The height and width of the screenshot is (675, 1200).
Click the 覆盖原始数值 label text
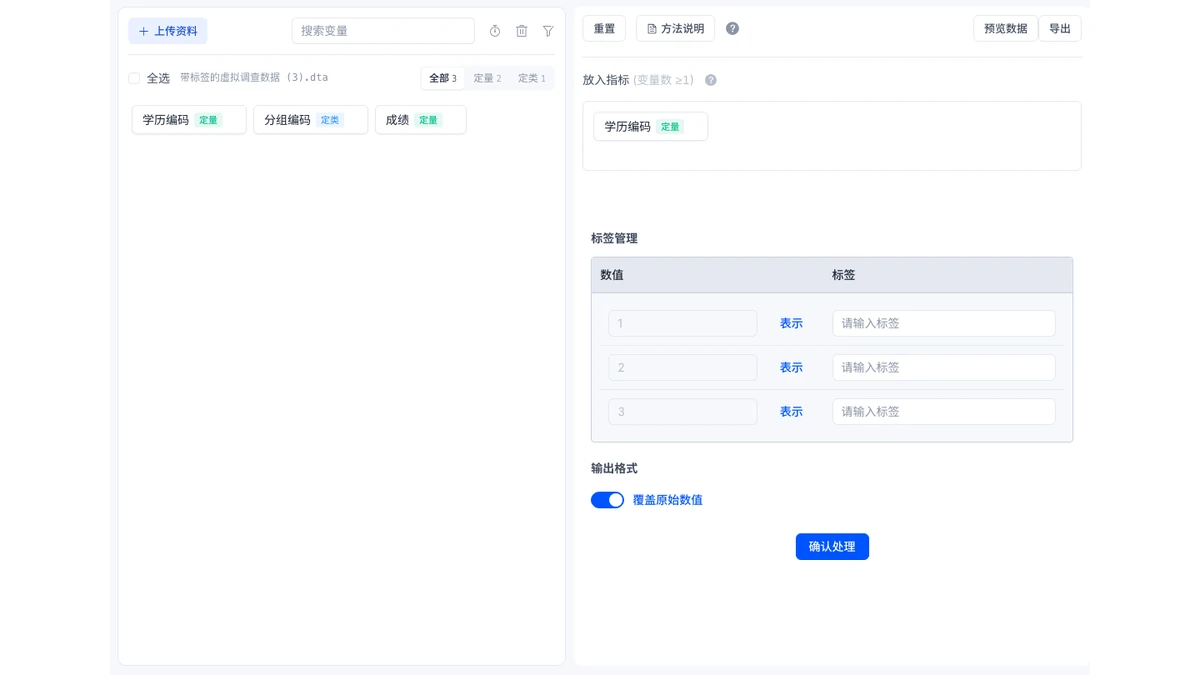668,500
